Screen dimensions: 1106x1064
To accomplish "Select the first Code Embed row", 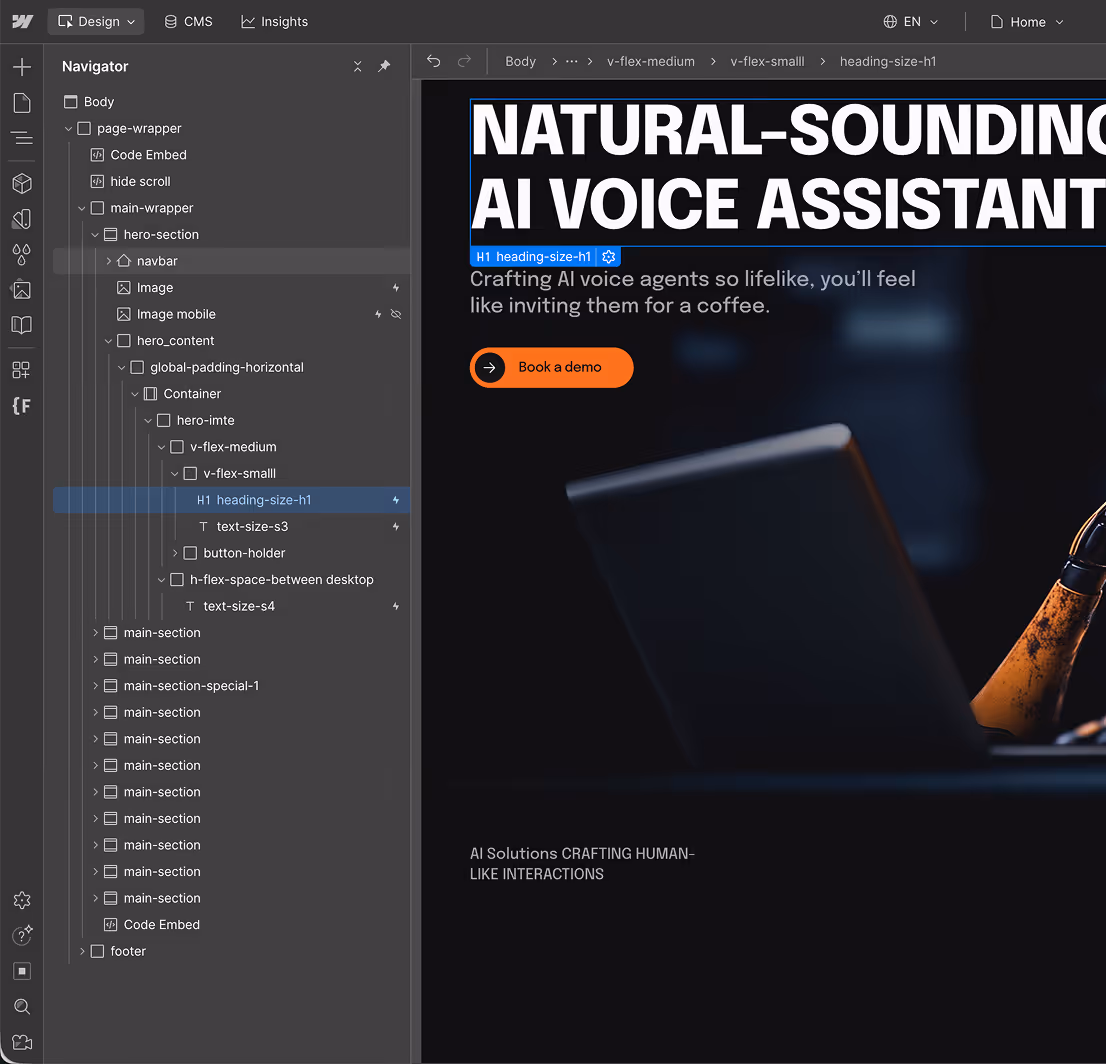I will (231, 155).
